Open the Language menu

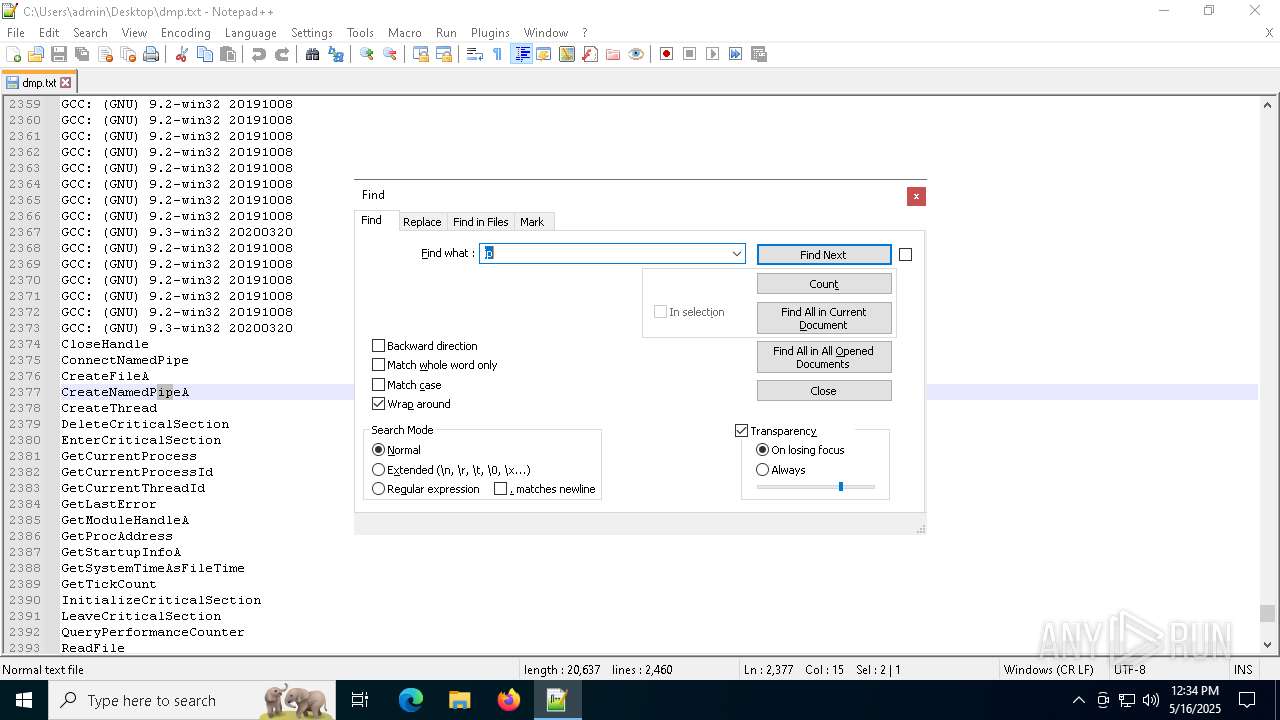(250, 33)
